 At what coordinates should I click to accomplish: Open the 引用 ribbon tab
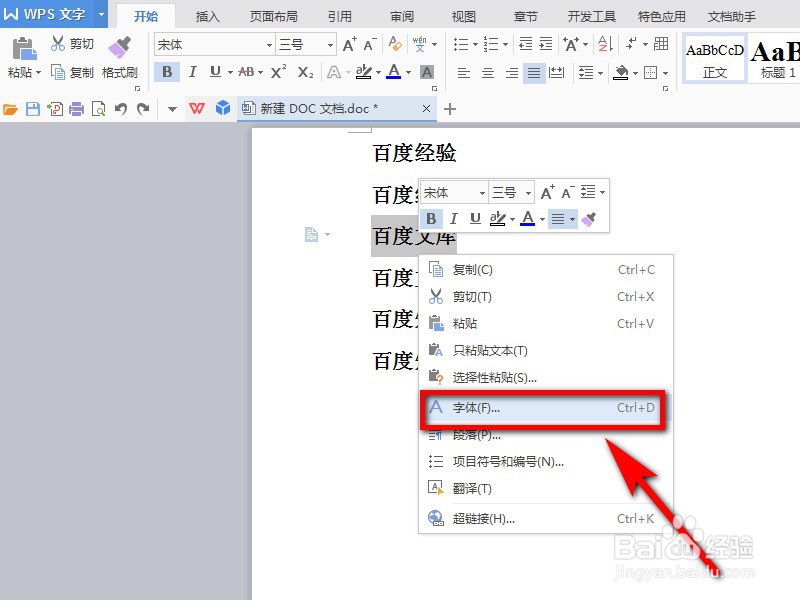340,16
